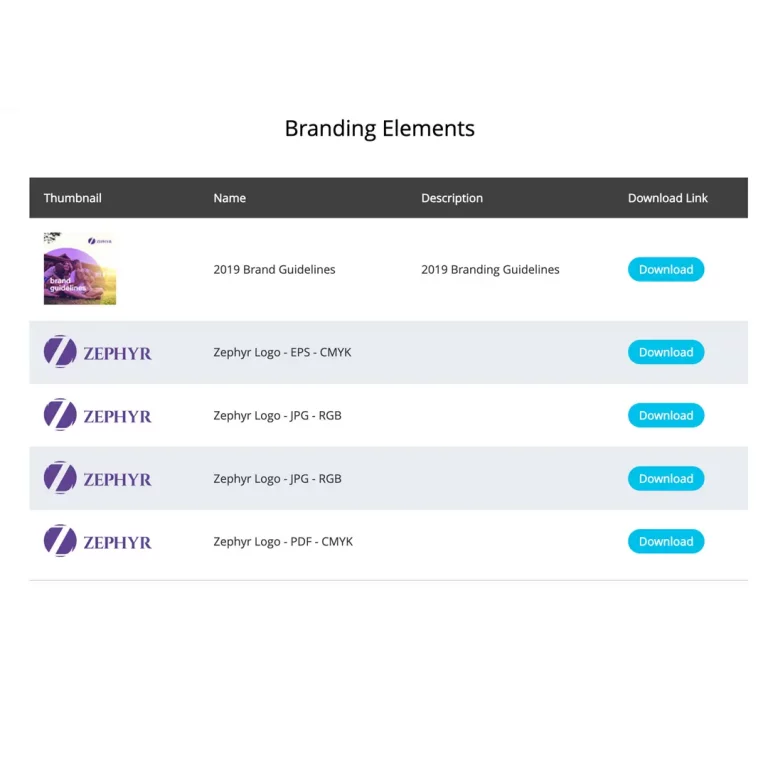Select the 2019 Branding Guidelines description text
This screenshot has width=768, height=768.
coord(490,269)
